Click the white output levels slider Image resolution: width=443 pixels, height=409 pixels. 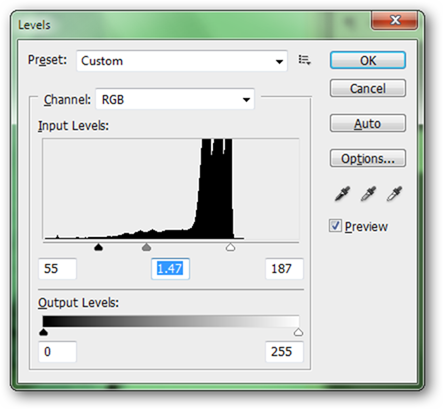coord(298,332)
